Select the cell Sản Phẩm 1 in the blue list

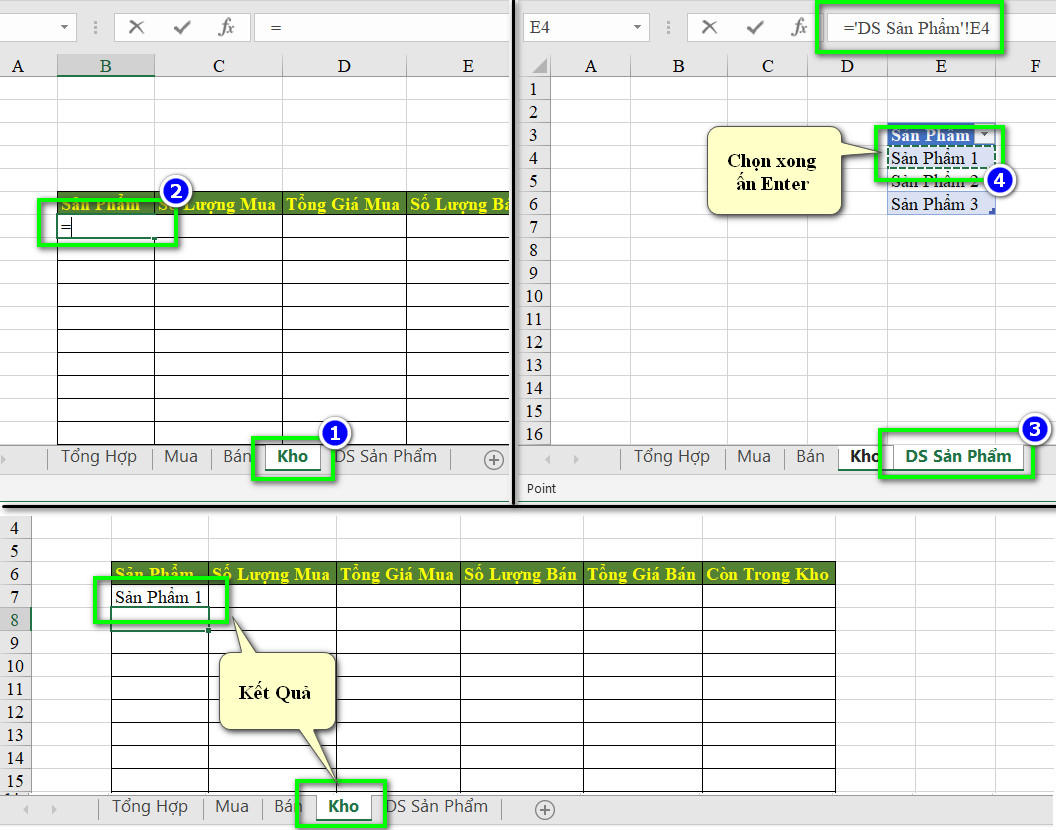tap(941, 158)
